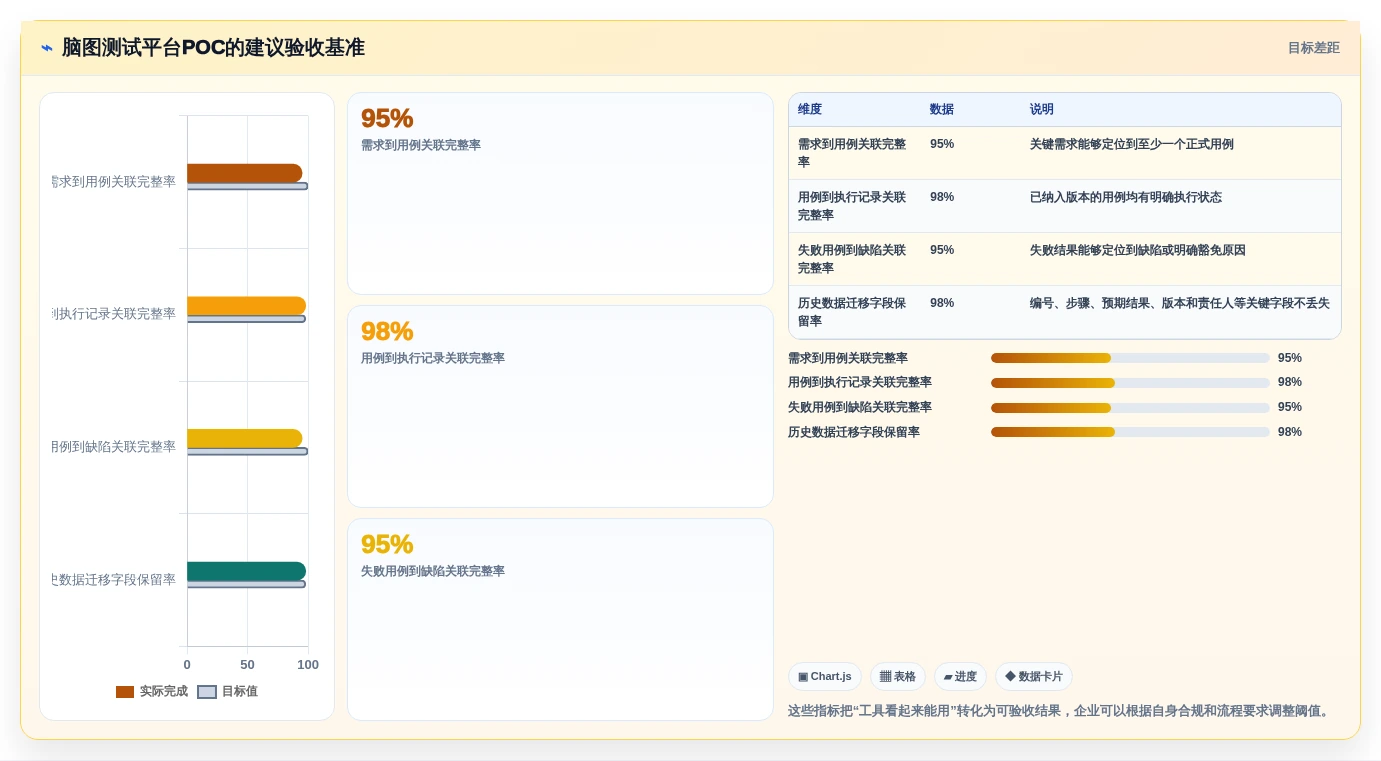Click the 表格 tag chip
Image resolution: width=1381 pixels, height=761 pixels.
[x=897, y=677]
